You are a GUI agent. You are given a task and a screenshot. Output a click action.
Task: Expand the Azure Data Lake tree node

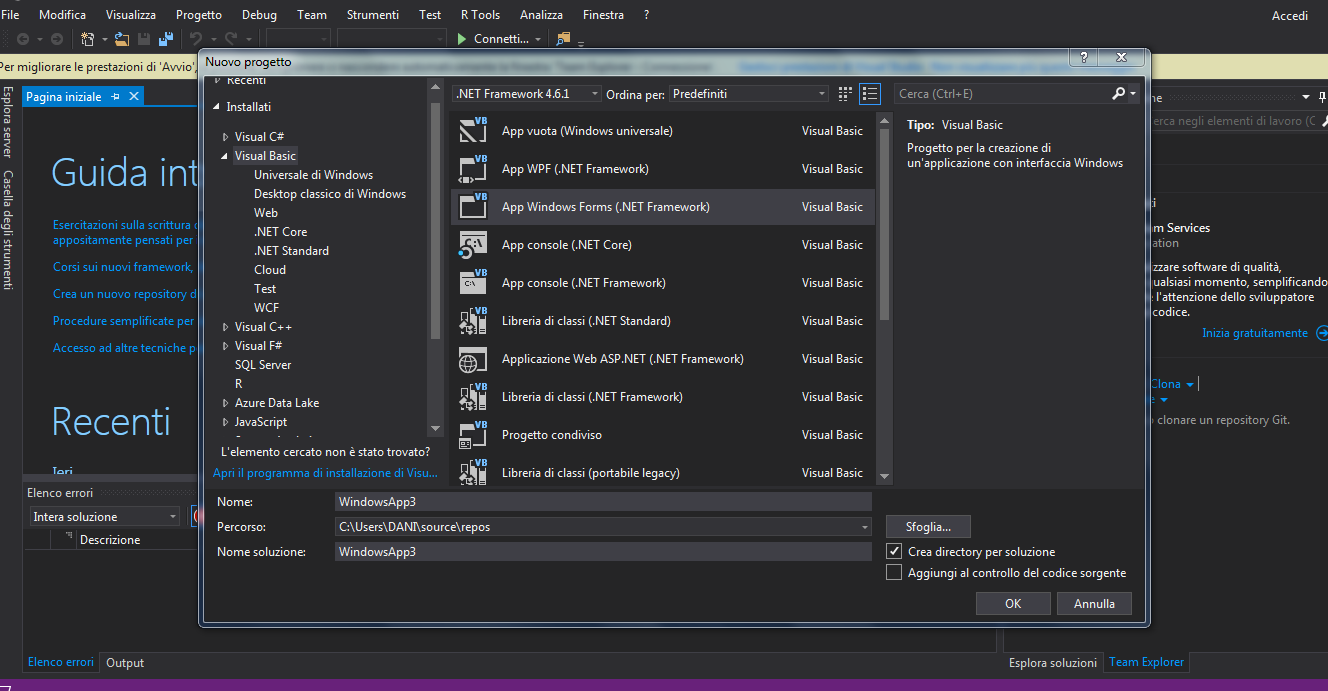tap(225, 403)
